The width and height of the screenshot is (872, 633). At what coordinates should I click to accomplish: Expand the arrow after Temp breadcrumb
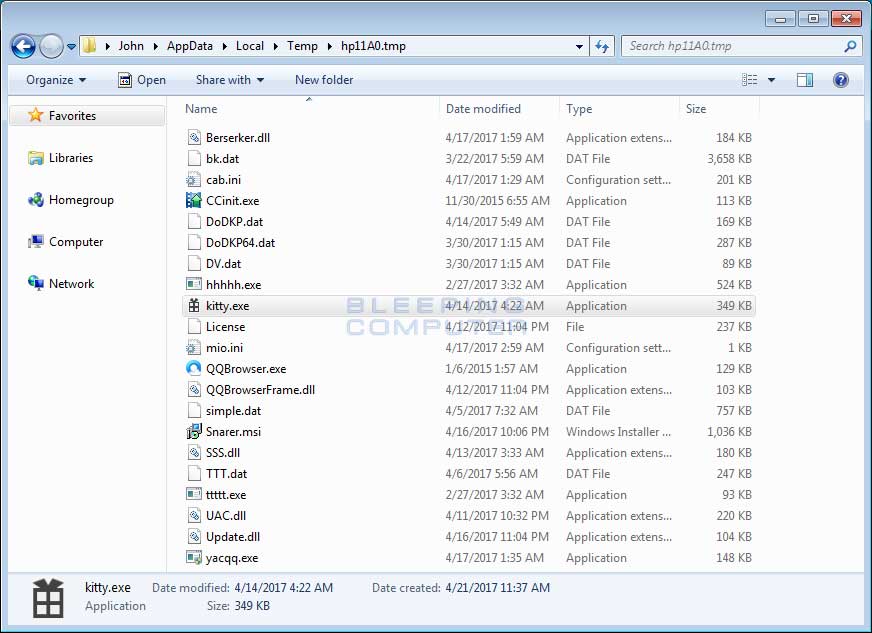tap(330, 47)
